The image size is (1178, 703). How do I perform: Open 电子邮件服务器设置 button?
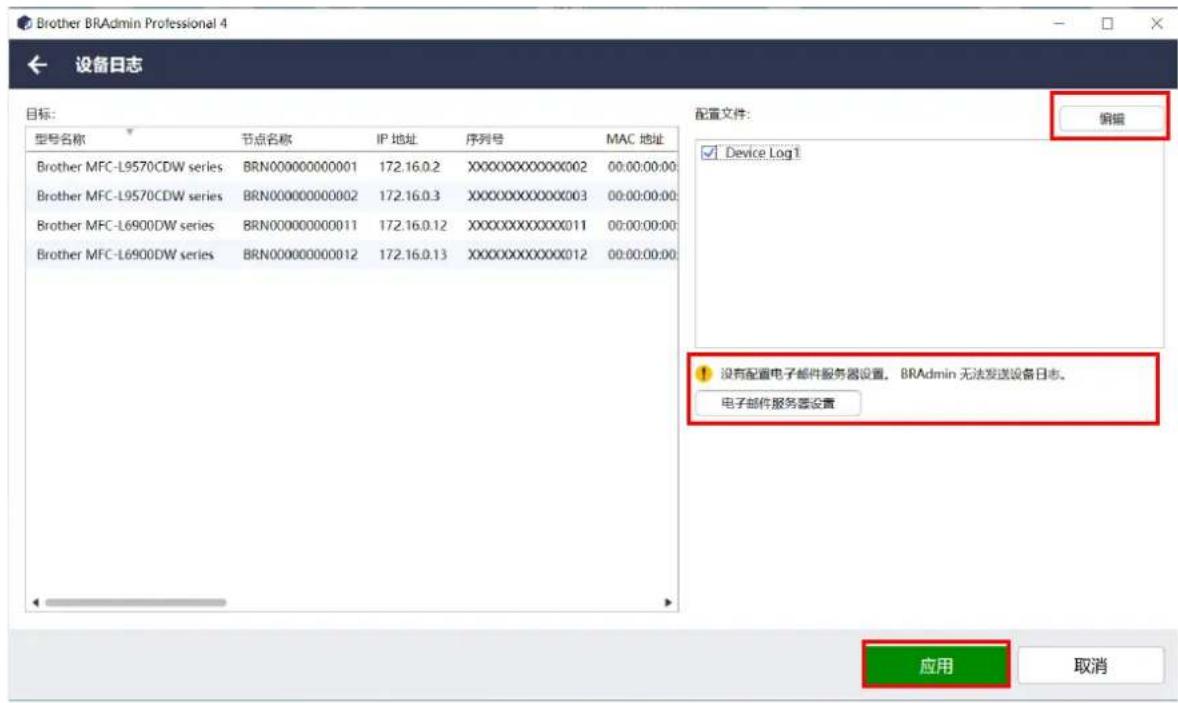coord(778,403)
